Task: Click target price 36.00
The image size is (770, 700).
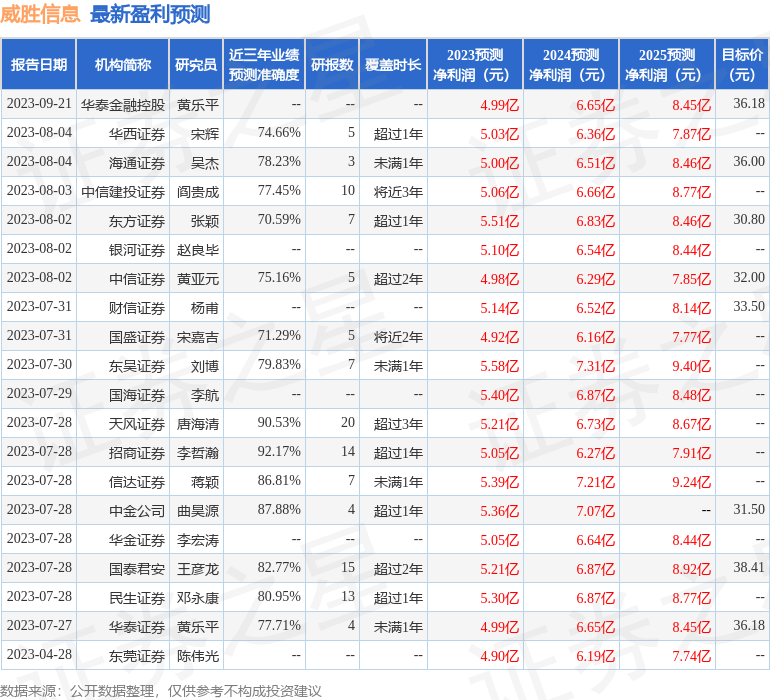Action: pos(749,162)
